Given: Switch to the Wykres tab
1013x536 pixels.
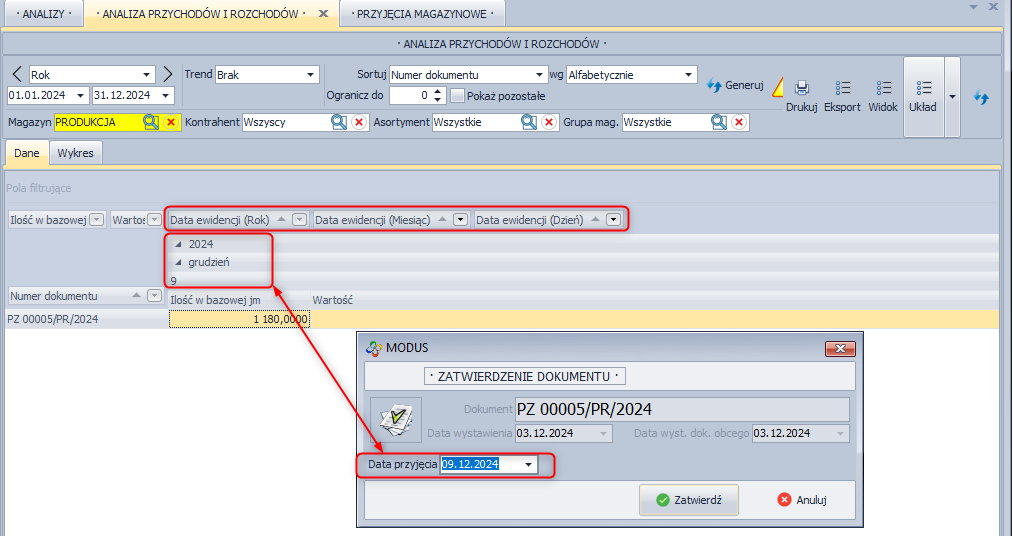Looking at the screenshot, I should tap(76, 154).
